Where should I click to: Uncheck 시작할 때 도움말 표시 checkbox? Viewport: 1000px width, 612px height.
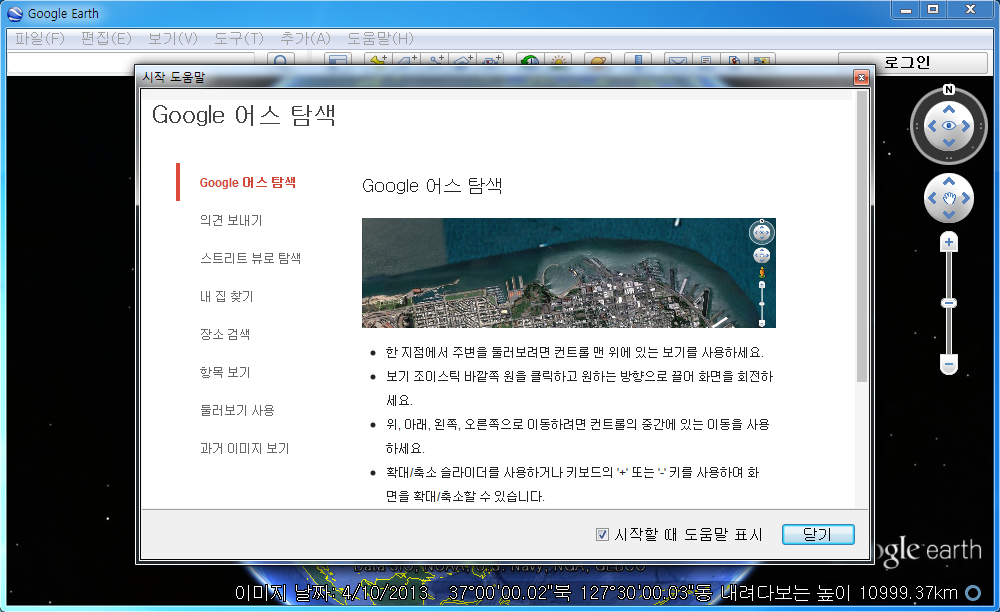602,534
